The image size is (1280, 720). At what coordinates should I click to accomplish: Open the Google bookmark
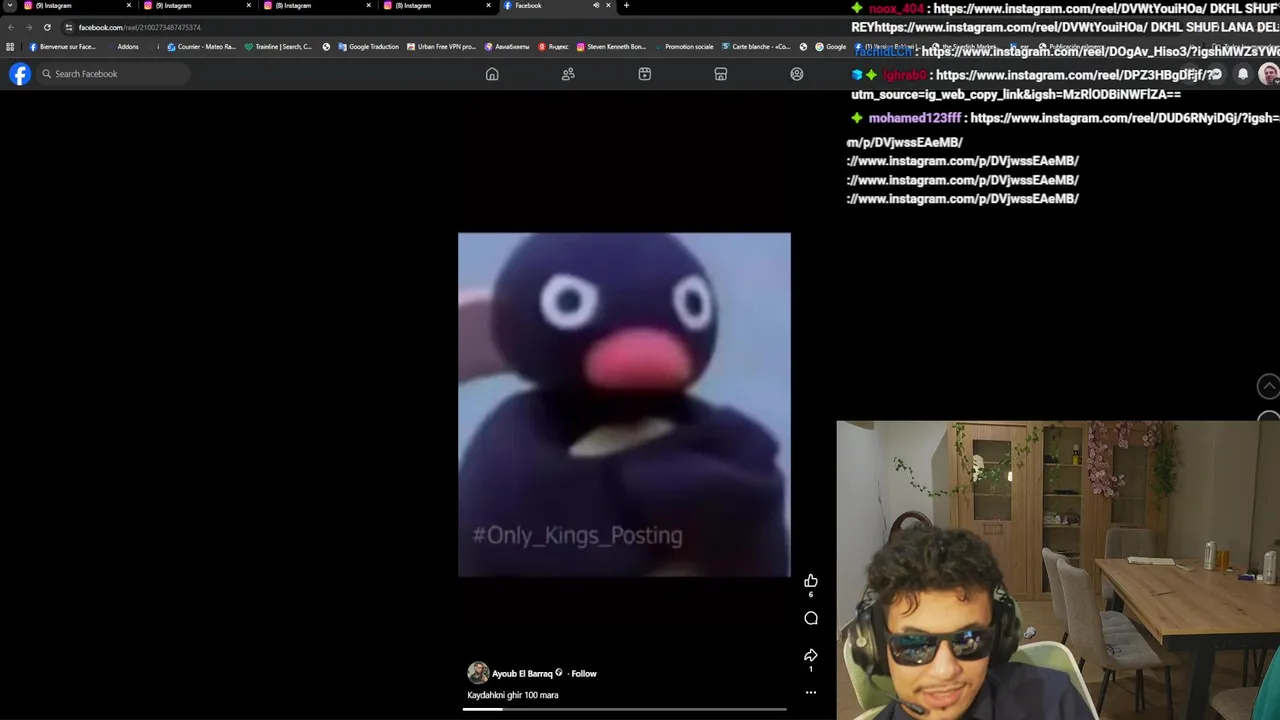click(x=830, y=47)
